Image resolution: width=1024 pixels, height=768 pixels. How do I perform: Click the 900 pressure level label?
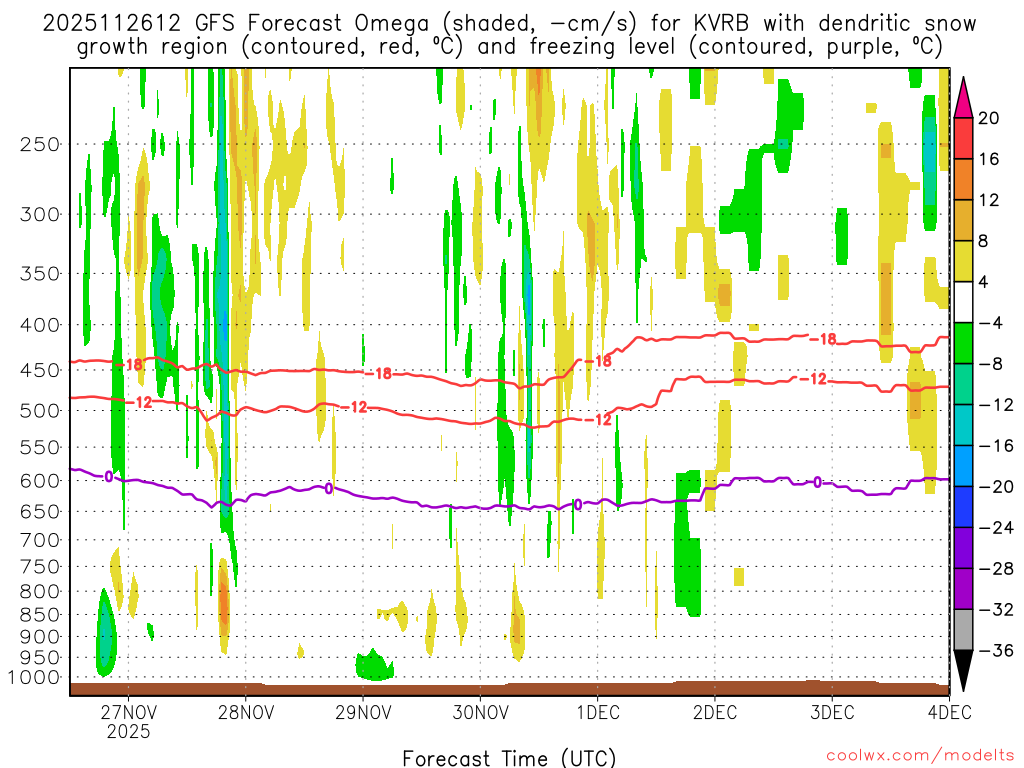[x=40, y=637]
